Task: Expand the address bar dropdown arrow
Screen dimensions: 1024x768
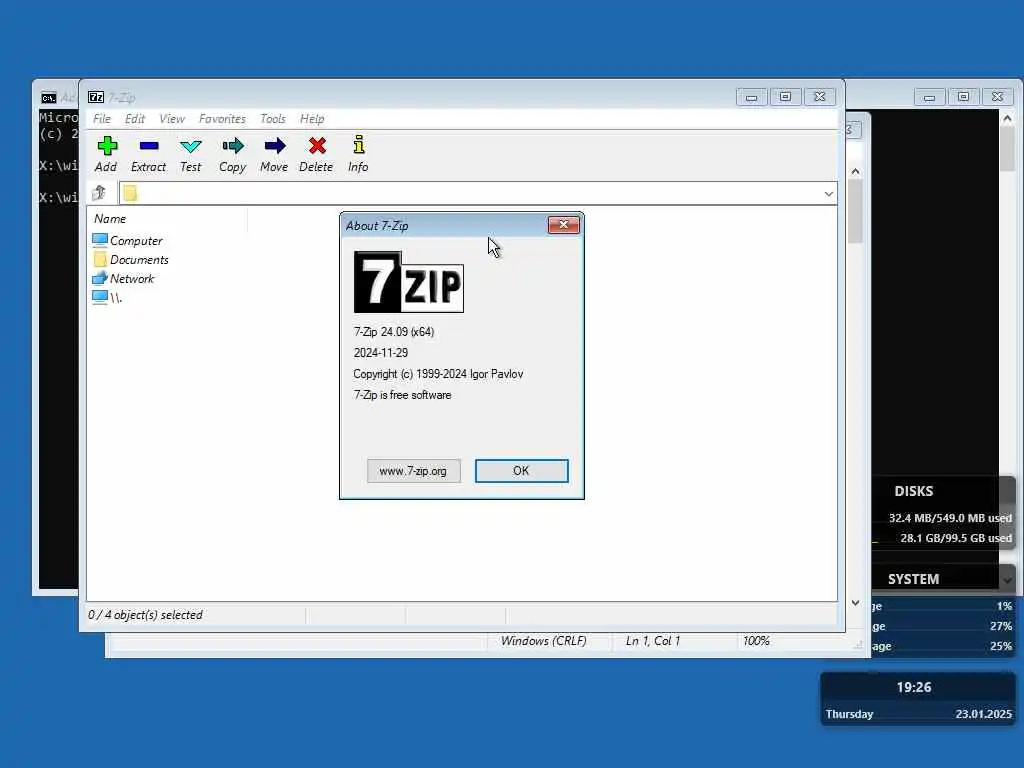Action: pos(828,194)
